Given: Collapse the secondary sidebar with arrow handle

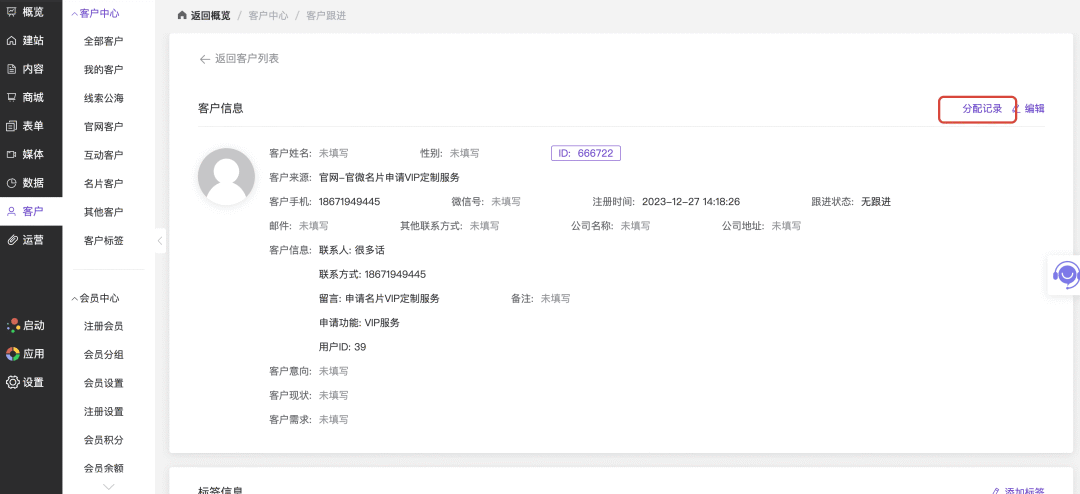Looking at the screenshot, I should pyautogui.click(x=160, y=241).
